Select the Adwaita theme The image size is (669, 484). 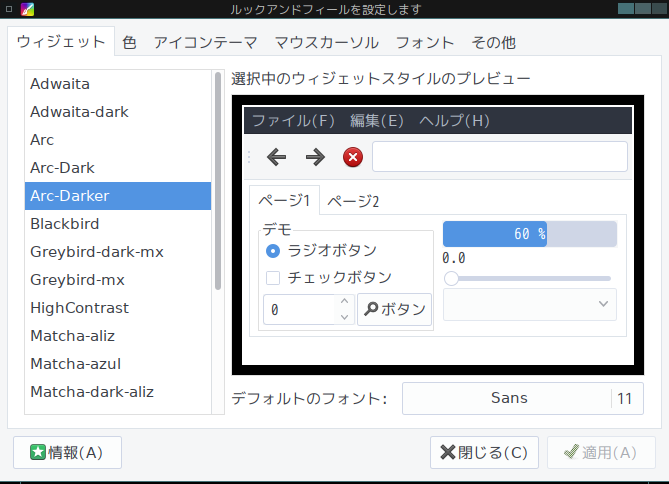[x=118, y=84]
